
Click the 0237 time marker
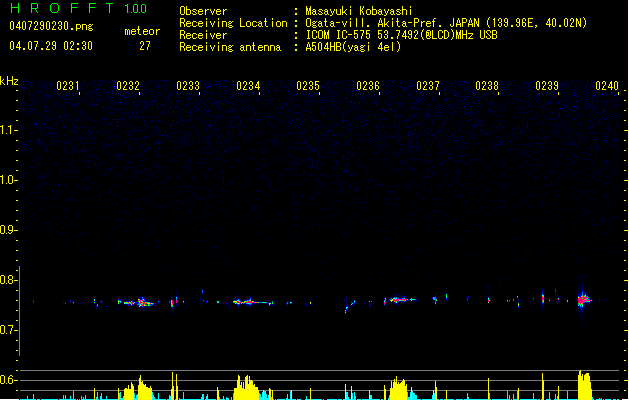(428, 85)
